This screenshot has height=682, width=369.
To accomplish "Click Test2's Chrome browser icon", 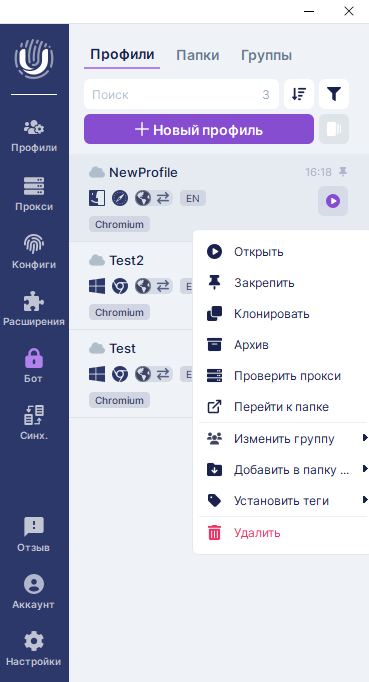I will [x=120, y=286].
